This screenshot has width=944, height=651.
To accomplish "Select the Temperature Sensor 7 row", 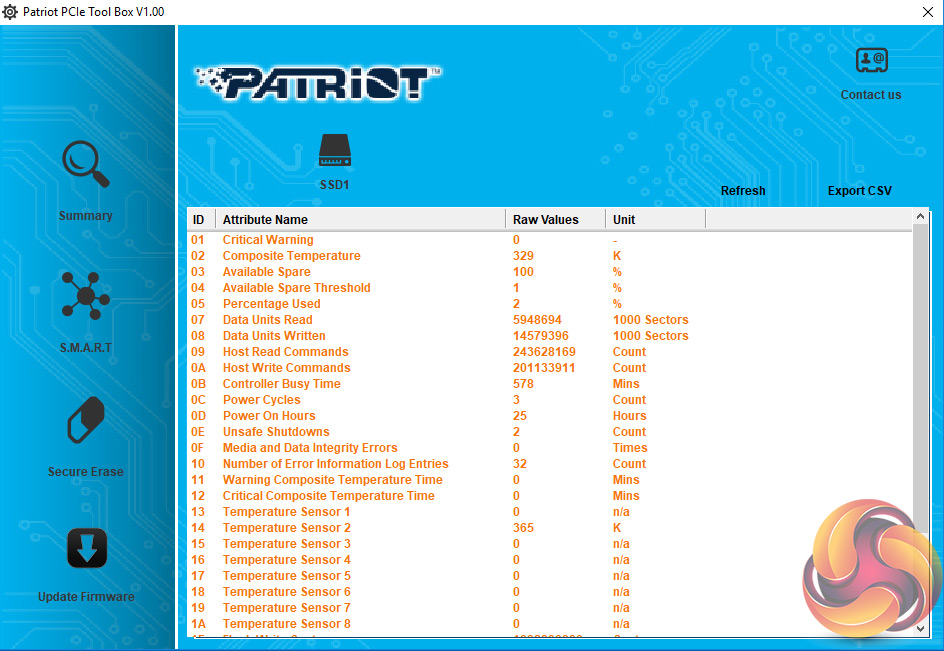I will [x=550, y=608].
